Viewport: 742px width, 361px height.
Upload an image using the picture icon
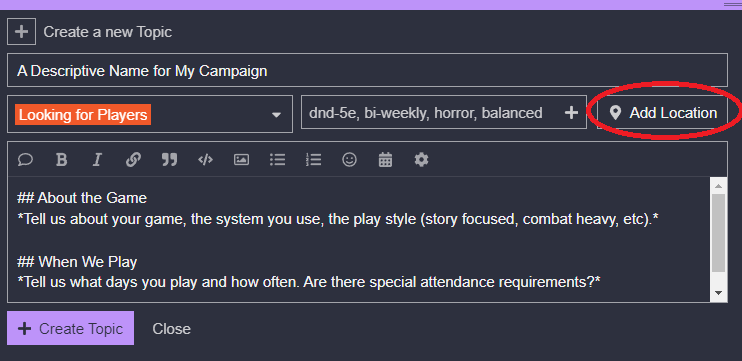tap(241, 160)
